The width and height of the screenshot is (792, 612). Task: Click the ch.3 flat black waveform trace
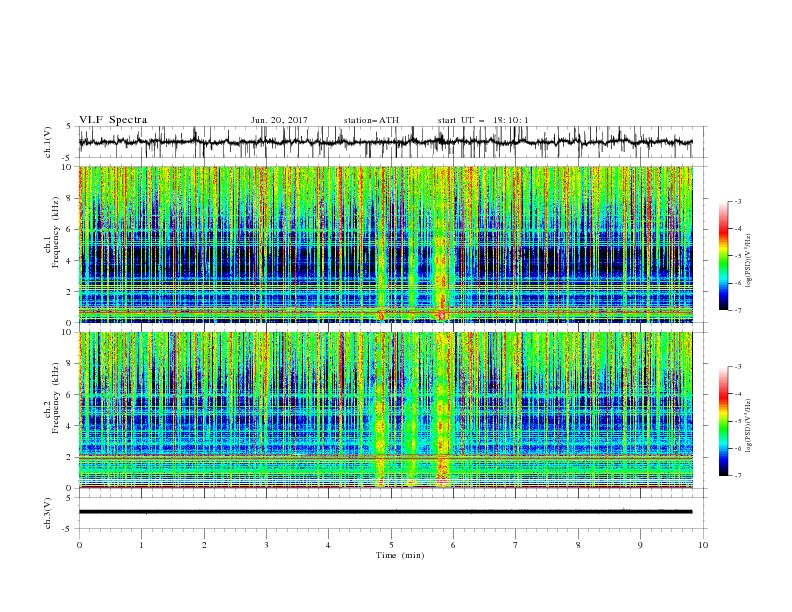click(x=385, y=512)
